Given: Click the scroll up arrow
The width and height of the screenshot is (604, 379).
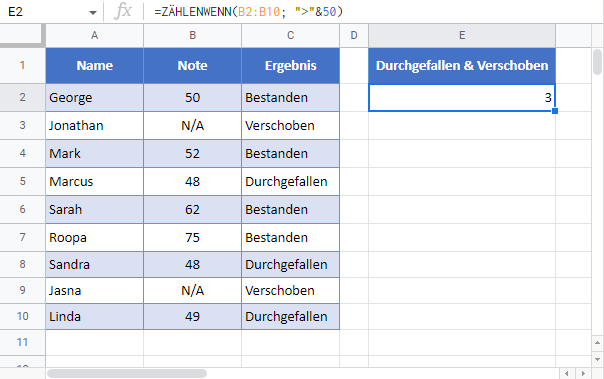Looking at the screenshot, I should tap(597, 342).
